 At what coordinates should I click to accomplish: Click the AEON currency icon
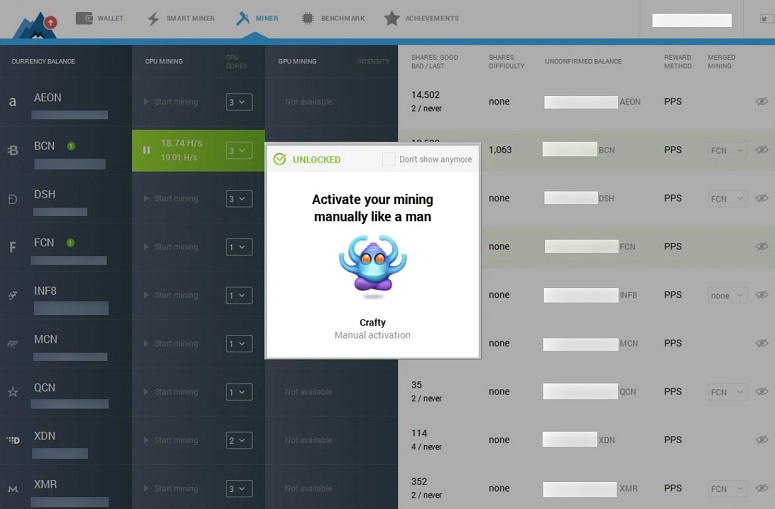click(13, 102)
